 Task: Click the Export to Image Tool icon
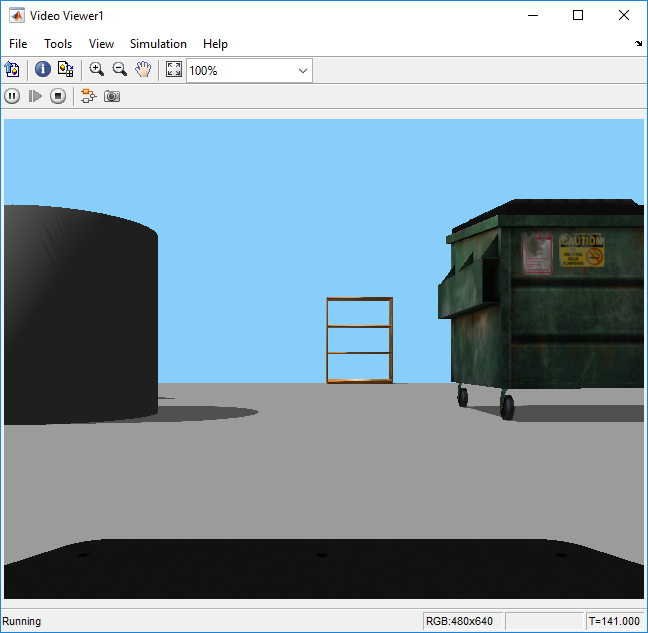pyautogui.click(x=12, y=70)
